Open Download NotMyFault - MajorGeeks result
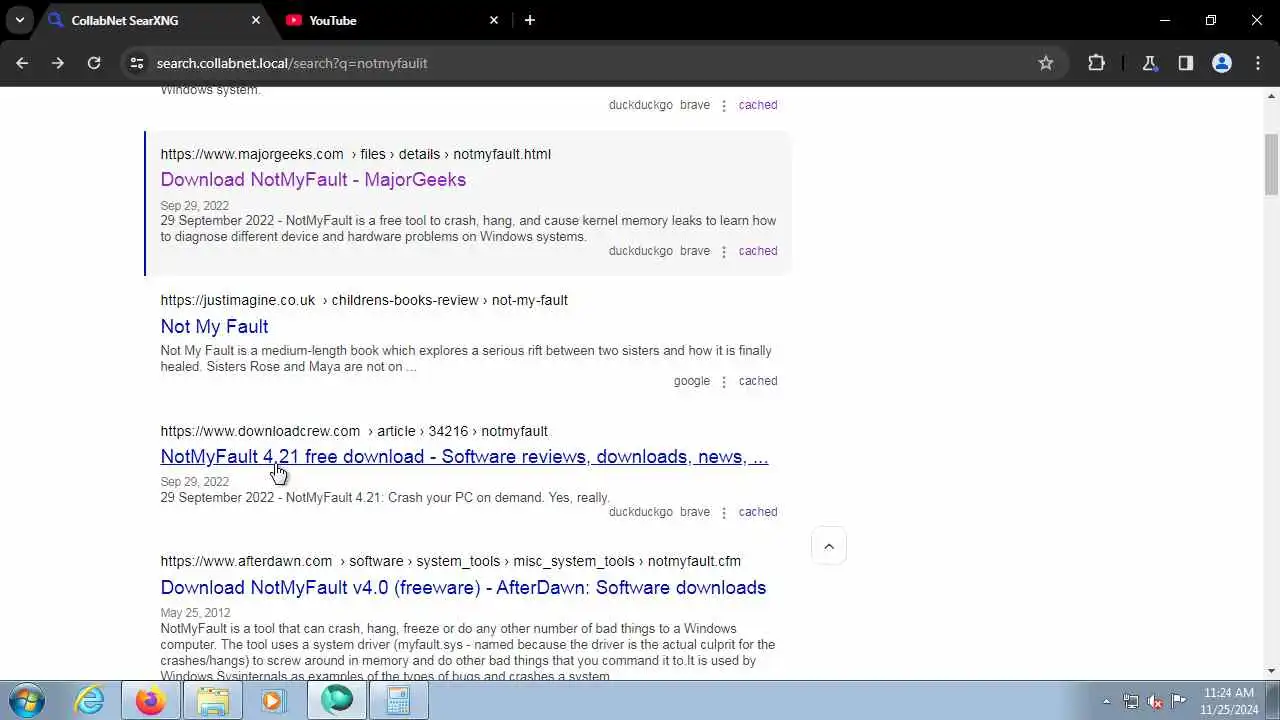The width and height of the screenshot is (1280, 720). [313, 180]
